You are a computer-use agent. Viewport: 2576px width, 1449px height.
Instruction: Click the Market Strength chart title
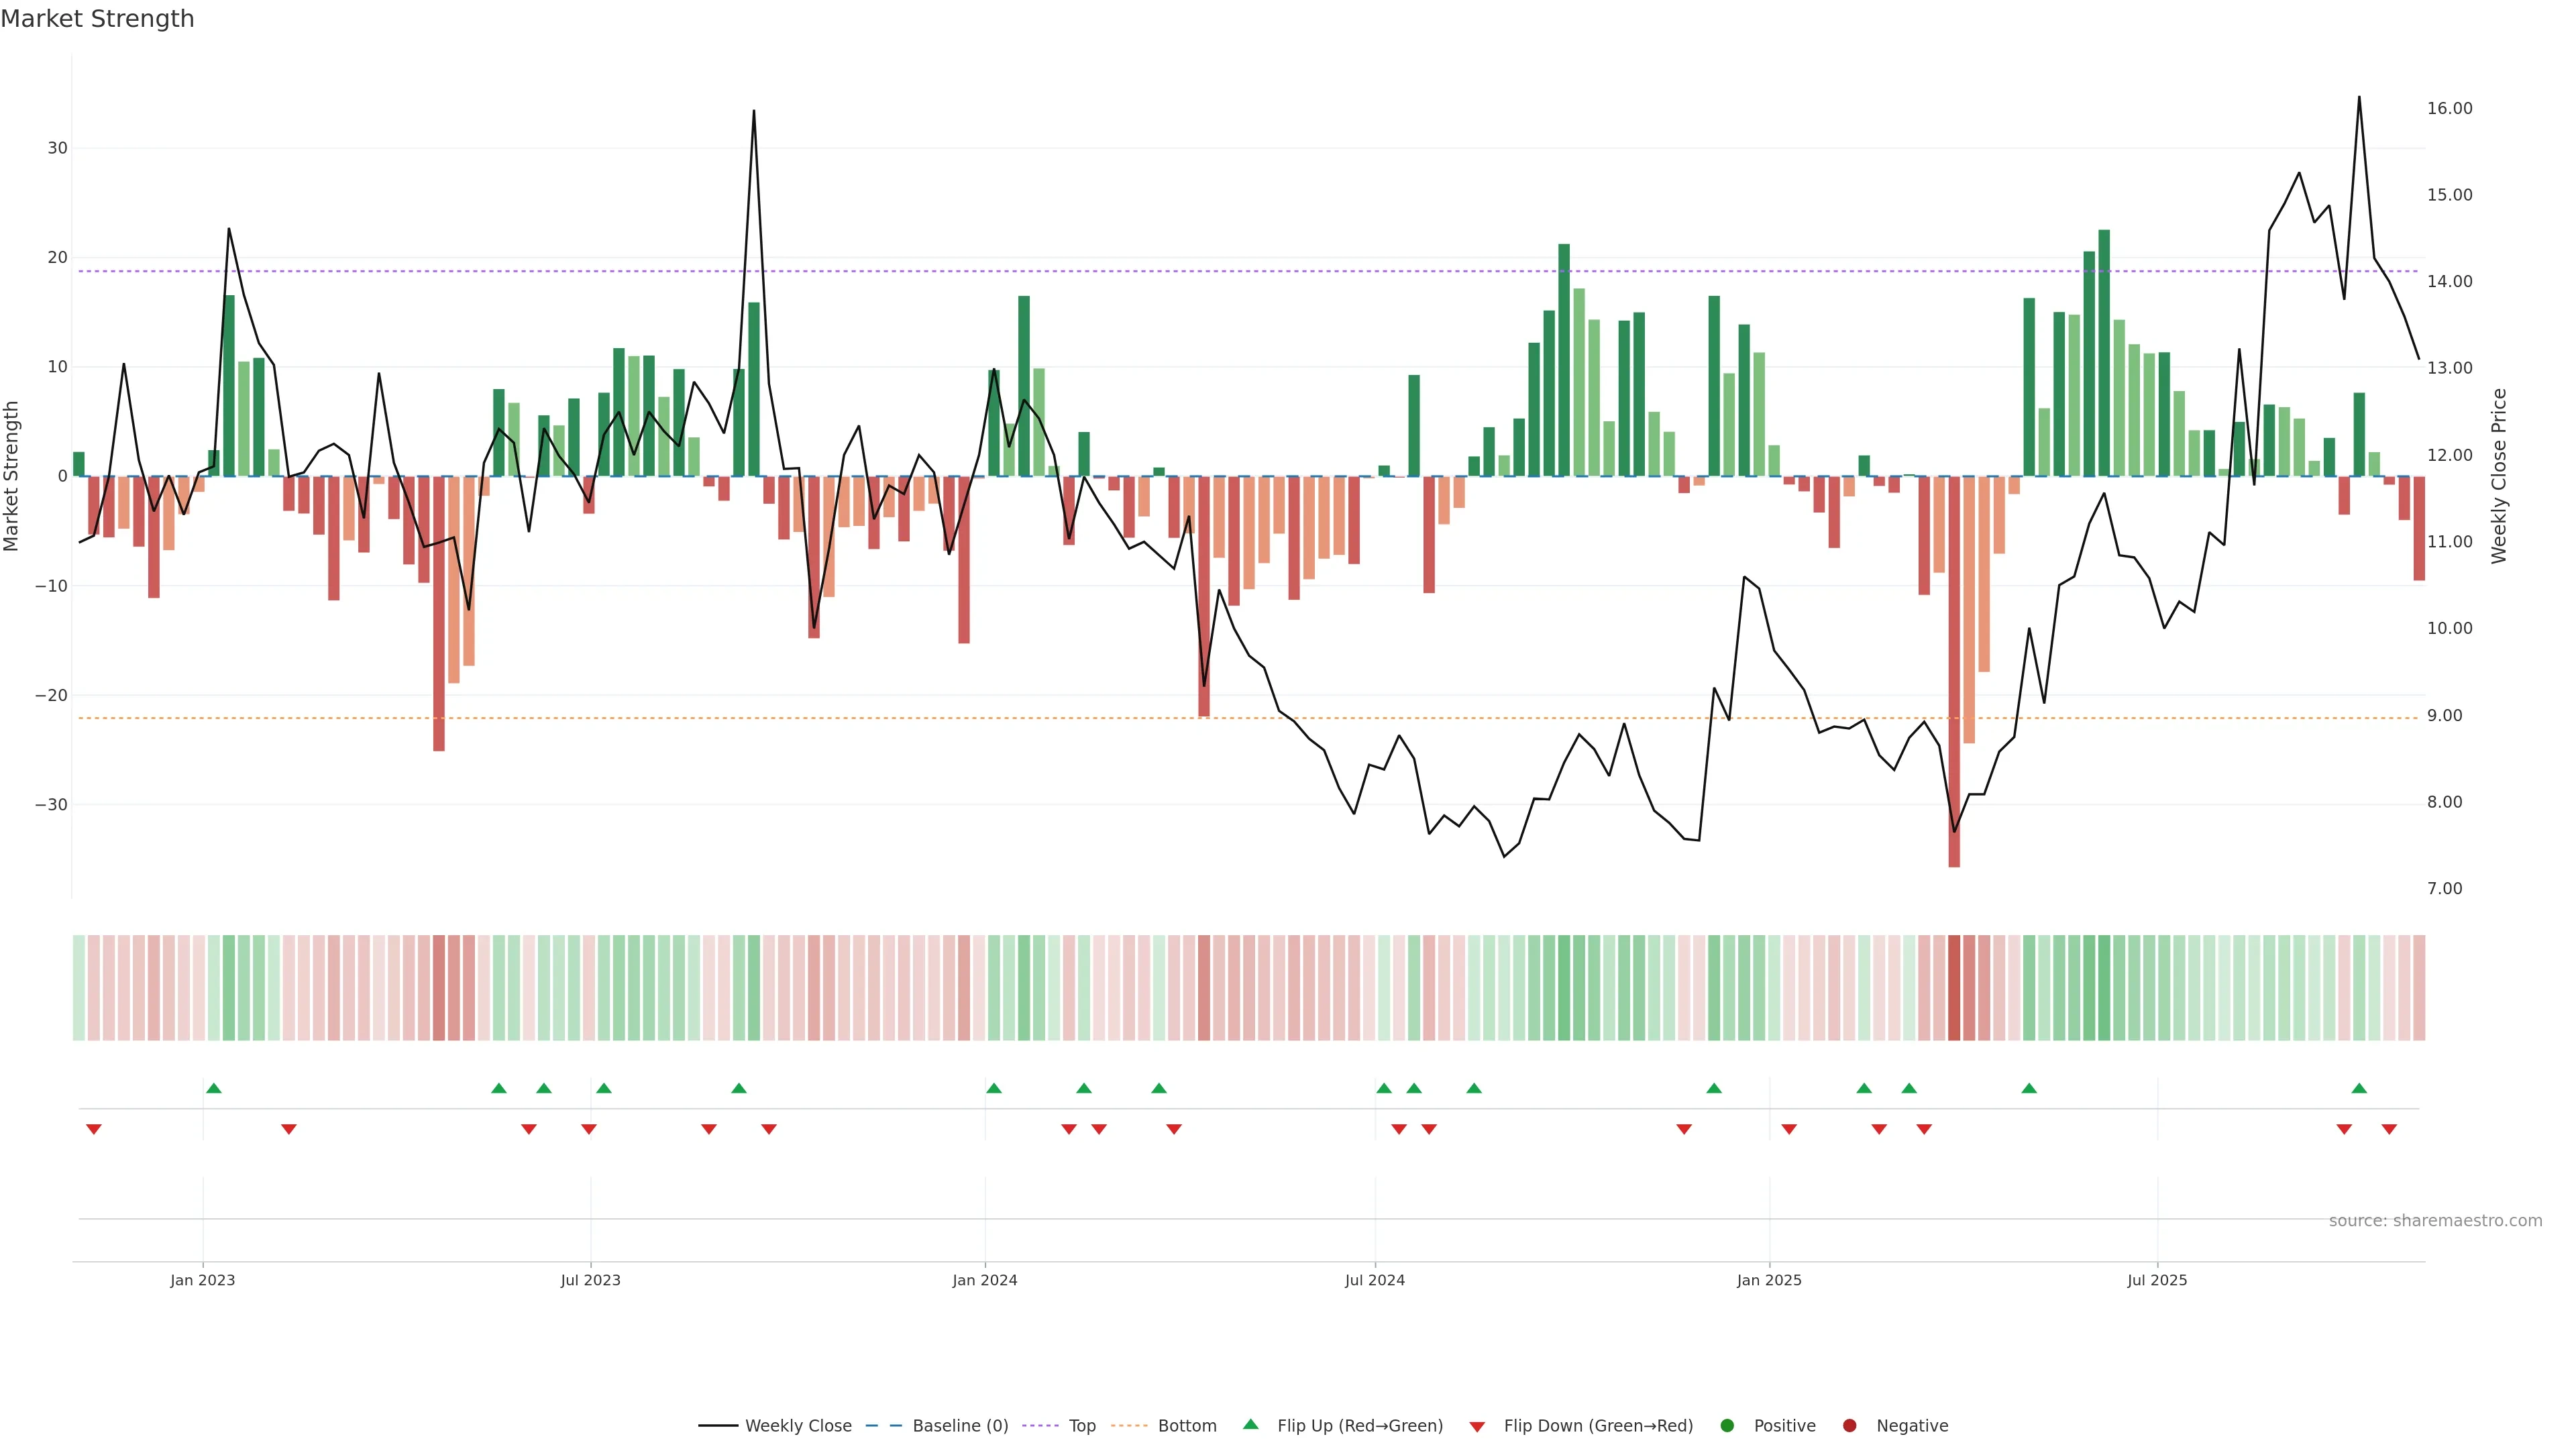click(x=97, y=19)
